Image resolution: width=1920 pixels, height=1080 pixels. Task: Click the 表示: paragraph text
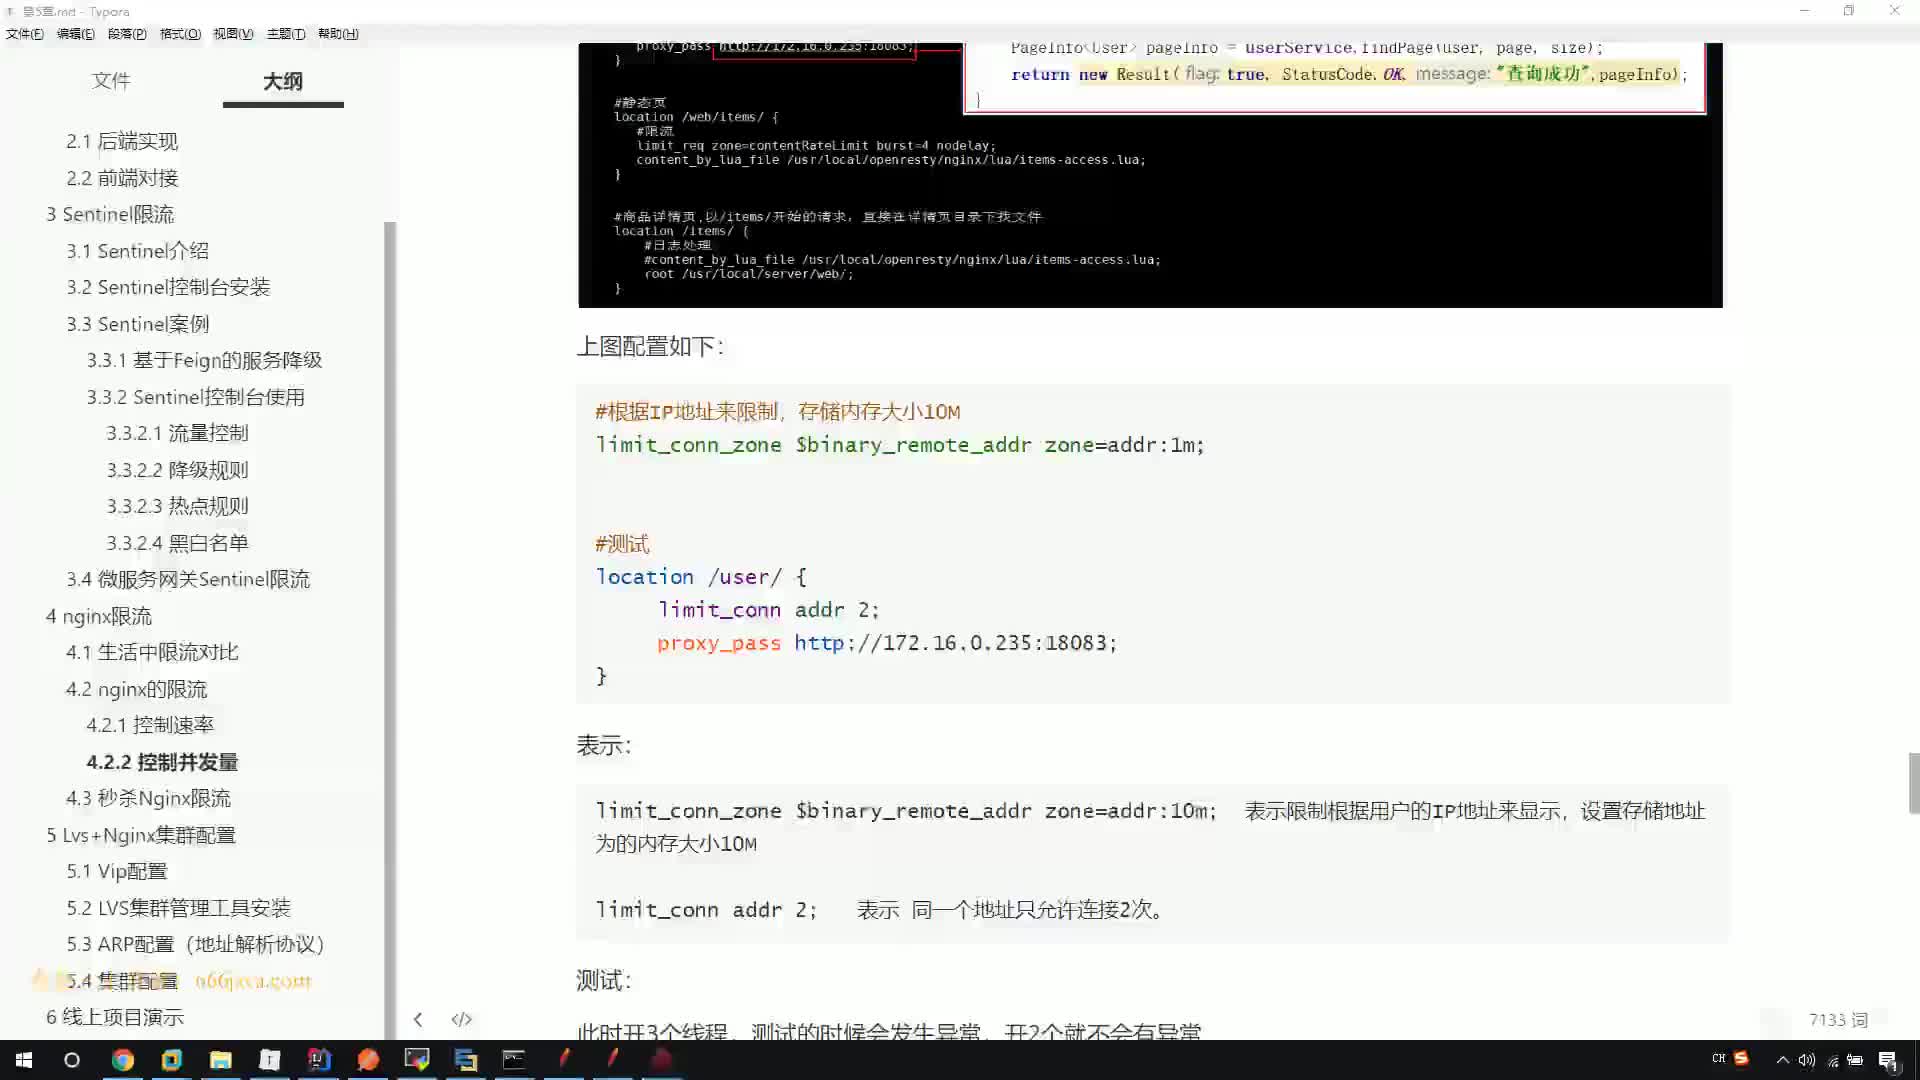603,745
